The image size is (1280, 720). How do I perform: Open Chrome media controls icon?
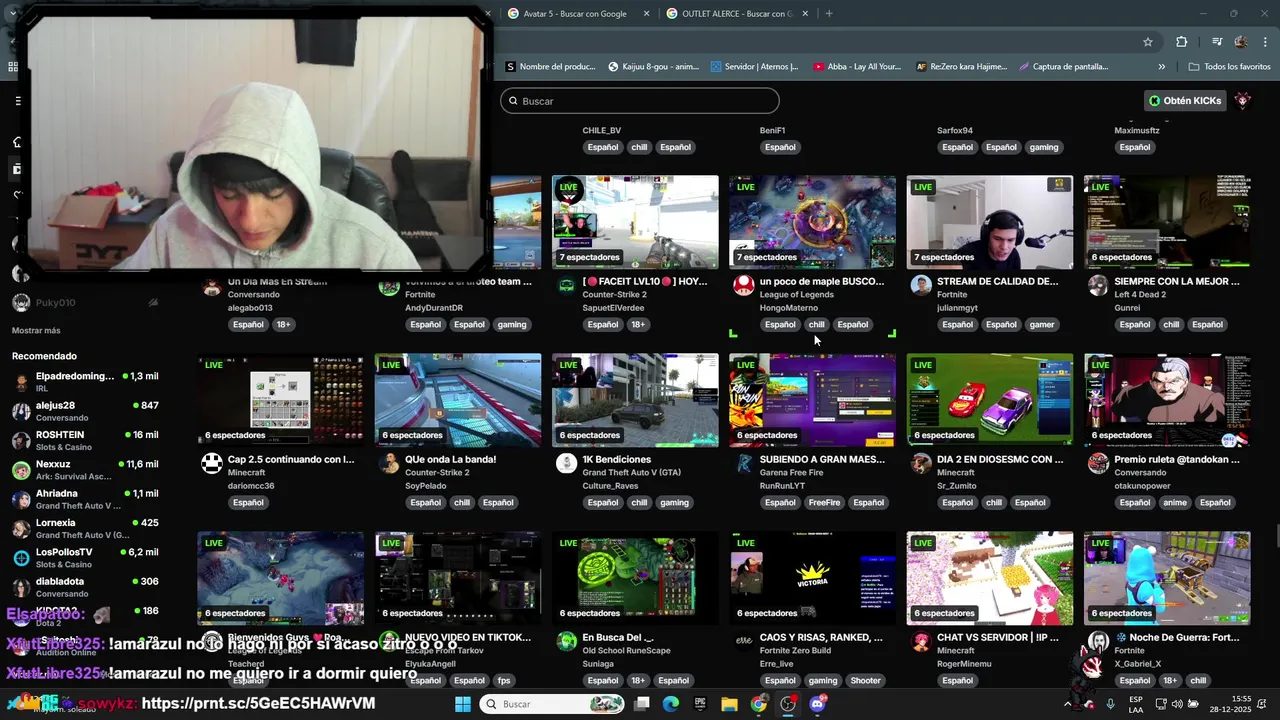[1217, 42]
